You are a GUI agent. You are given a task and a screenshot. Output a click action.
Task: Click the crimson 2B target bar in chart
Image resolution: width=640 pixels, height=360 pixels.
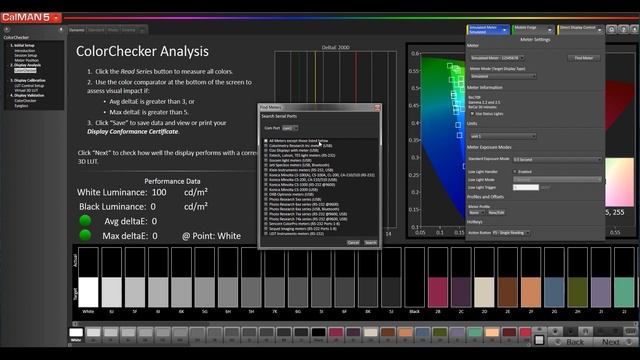click(438, 292)
